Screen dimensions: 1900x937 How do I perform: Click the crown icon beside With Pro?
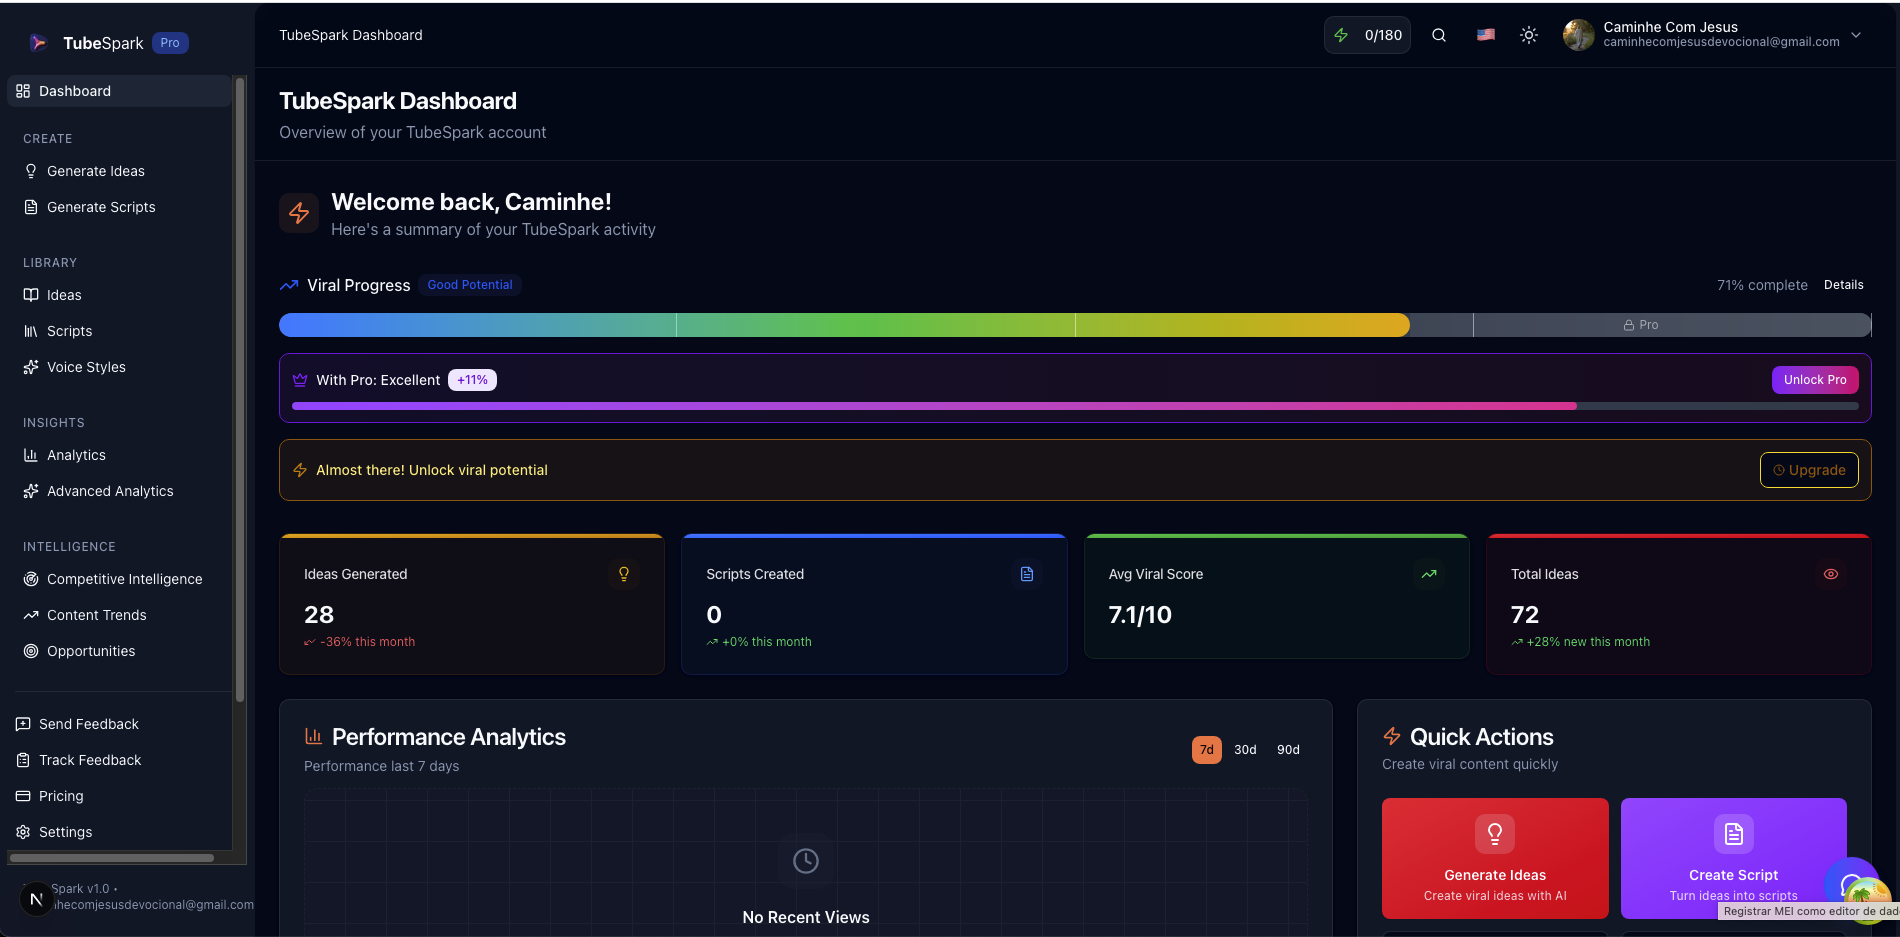point(300,380)
